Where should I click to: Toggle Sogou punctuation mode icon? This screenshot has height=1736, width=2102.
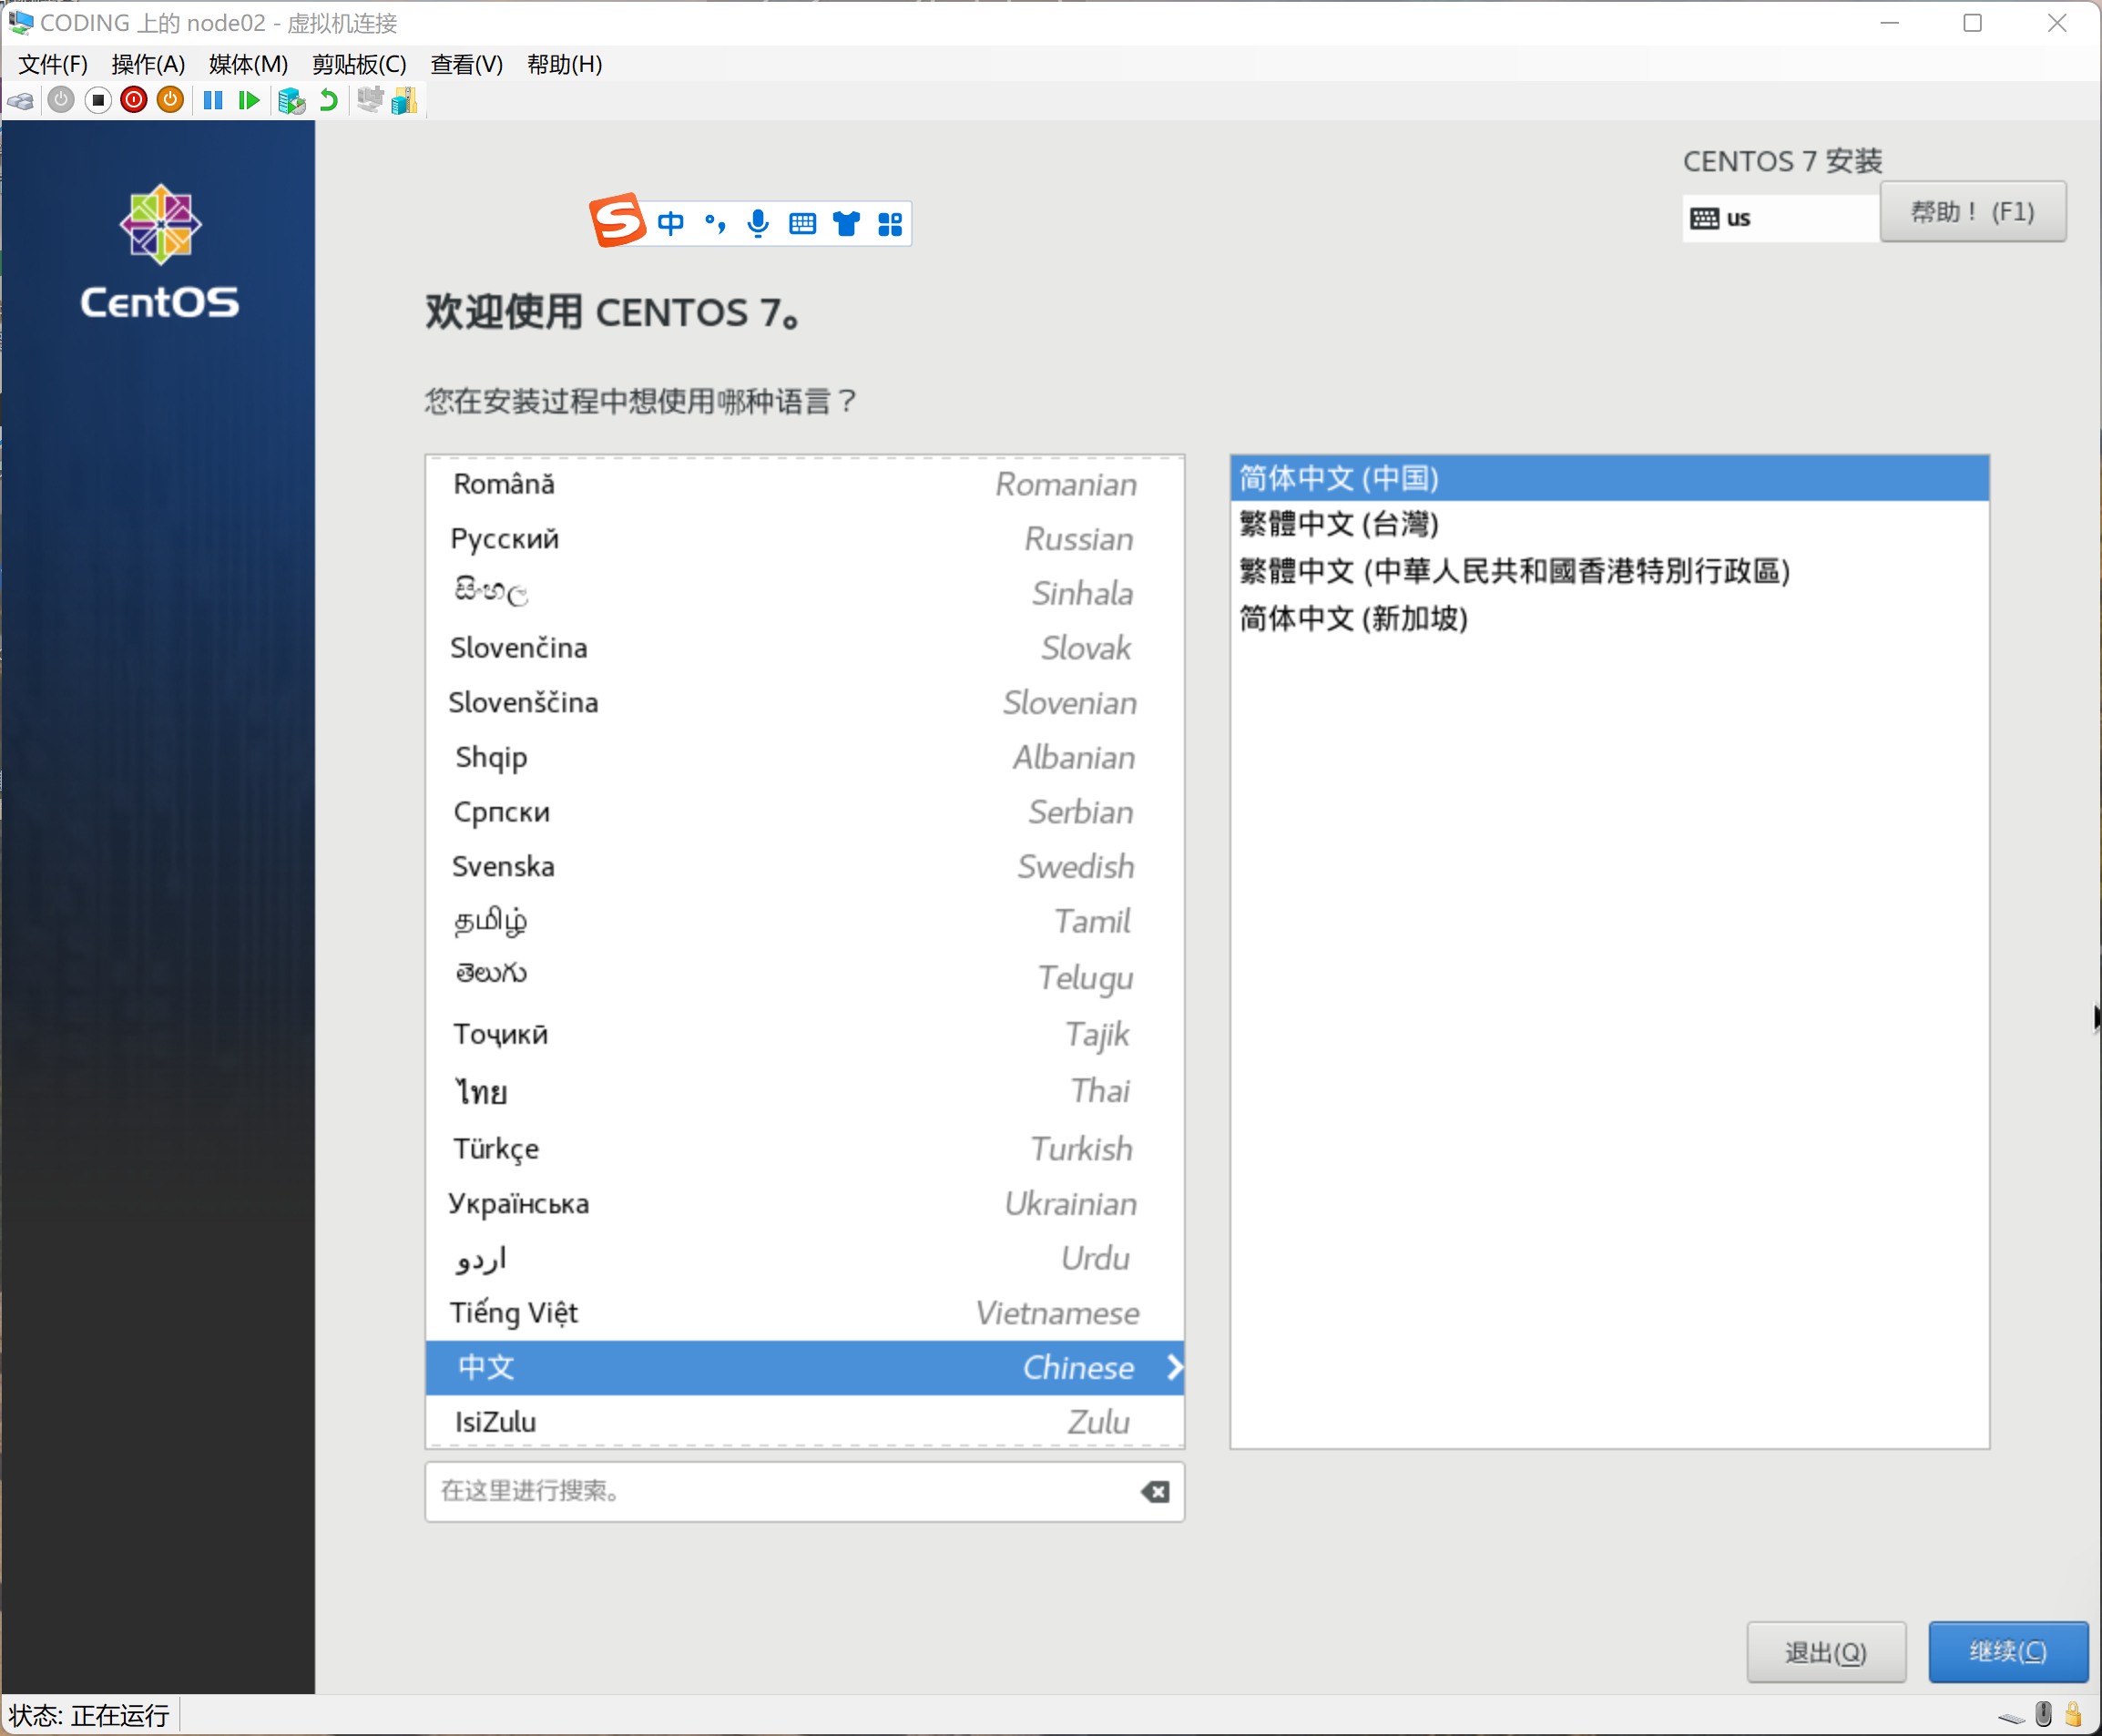(x=715, y=223)
